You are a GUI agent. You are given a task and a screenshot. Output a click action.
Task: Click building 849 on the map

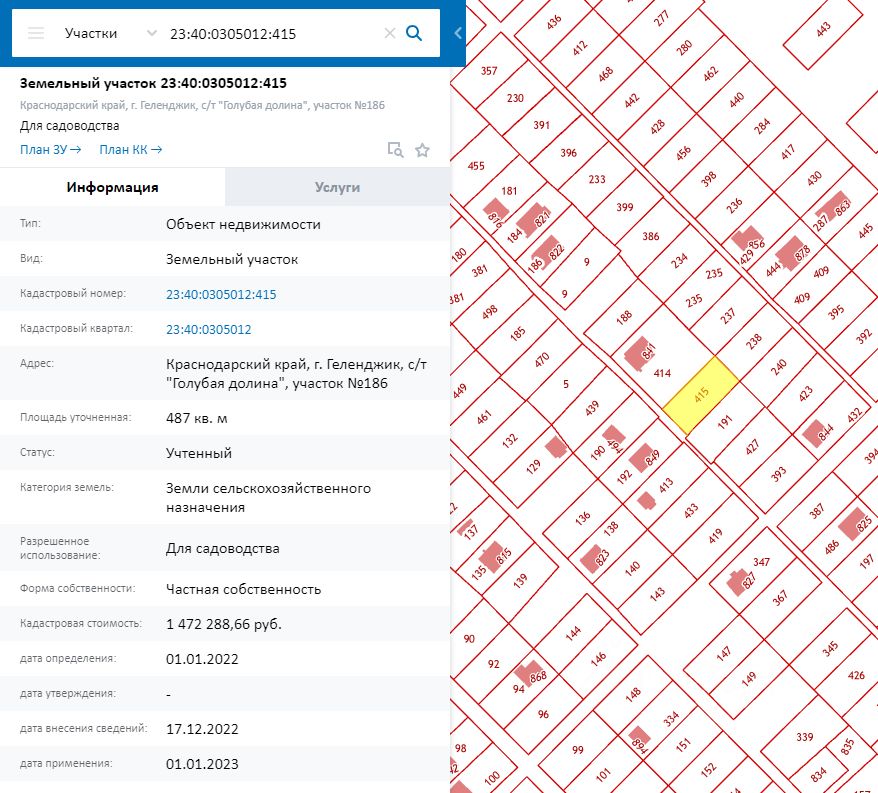click(x=643, y=459)
